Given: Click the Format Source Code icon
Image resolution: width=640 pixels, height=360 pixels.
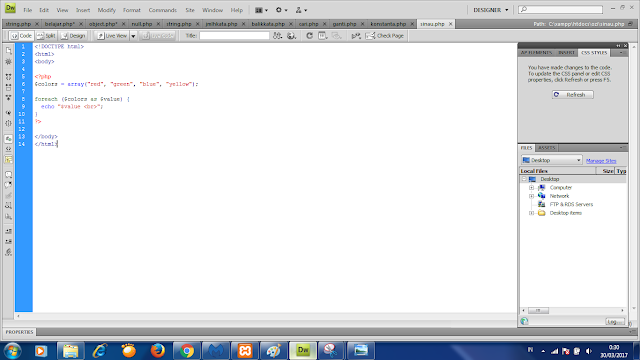Looking at the screenshot, I should [x=9, y=252].
